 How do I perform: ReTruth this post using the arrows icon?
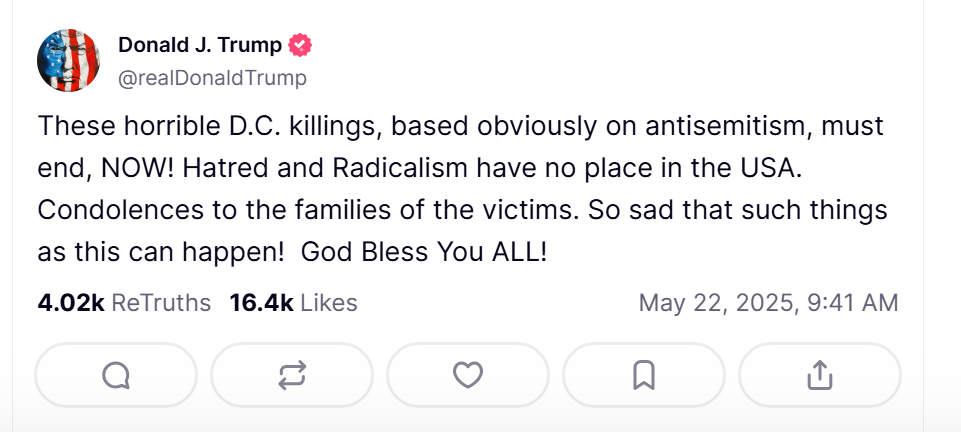tap(292, 375)
